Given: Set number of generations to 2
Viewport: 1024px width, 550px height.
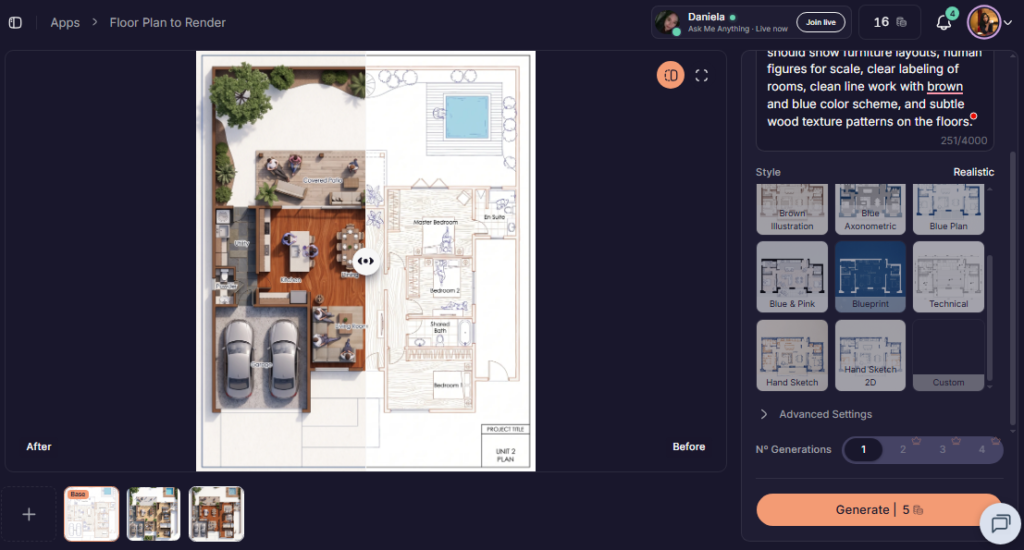Looking at the screenshot, I should (903, 449).
